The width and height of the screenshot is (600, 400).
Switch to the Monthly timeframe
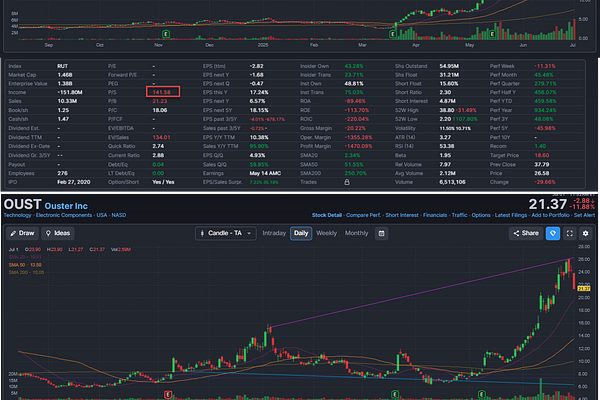pyautogui.click(x=356, y=233)
